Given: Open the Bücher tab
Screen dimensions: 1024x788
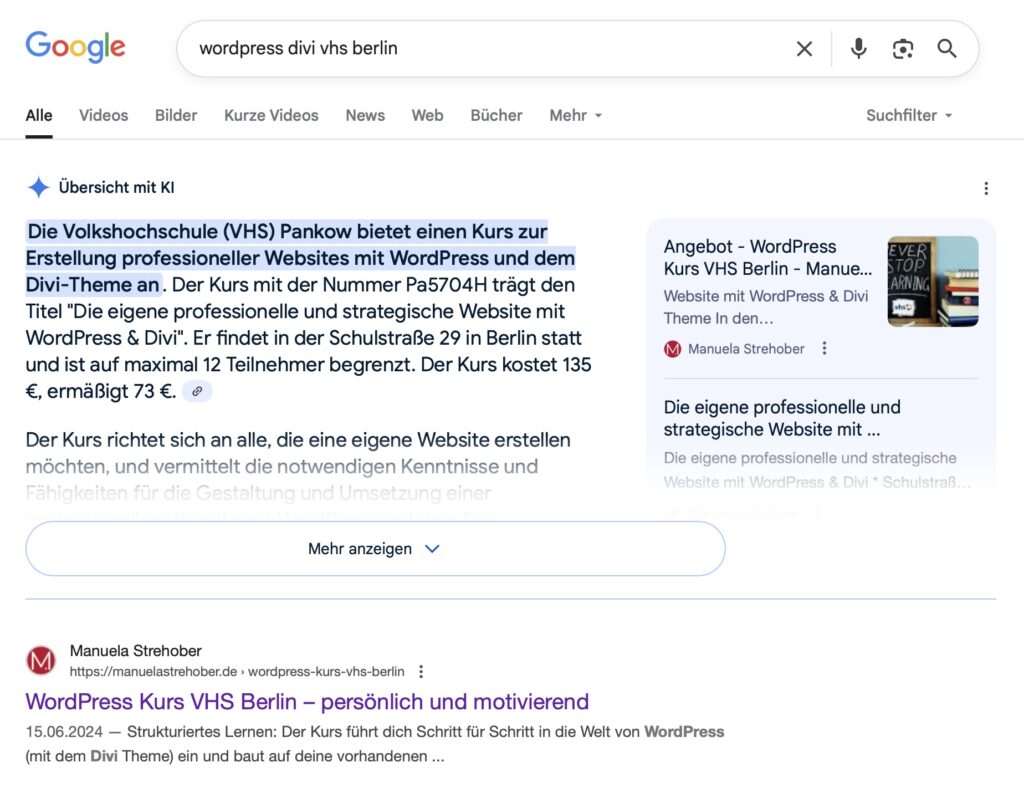Looking at the screenshot, I should pos(496,116).
